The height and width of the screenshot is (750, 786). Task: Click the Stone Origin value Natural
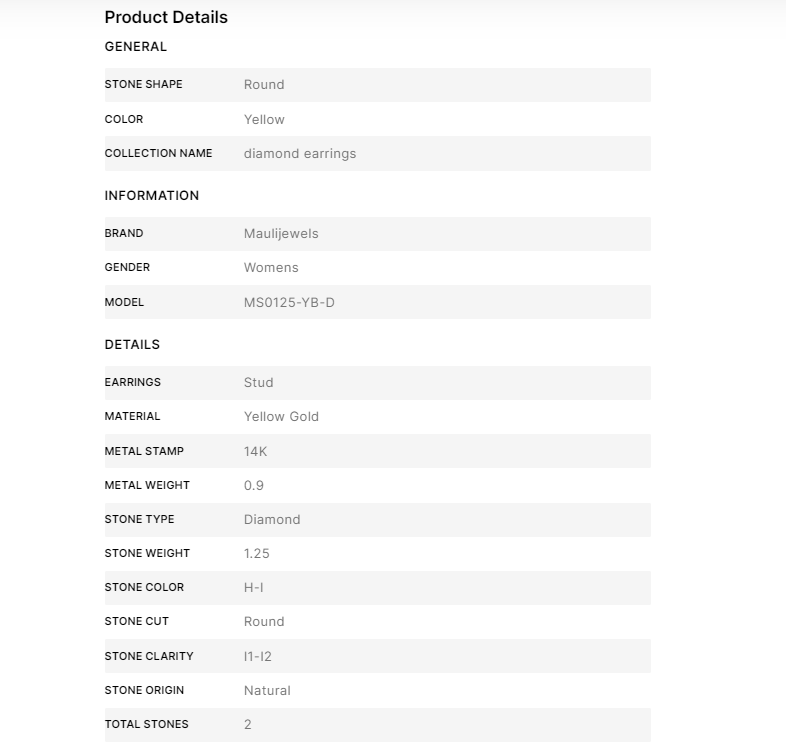[x=267, y=690]
